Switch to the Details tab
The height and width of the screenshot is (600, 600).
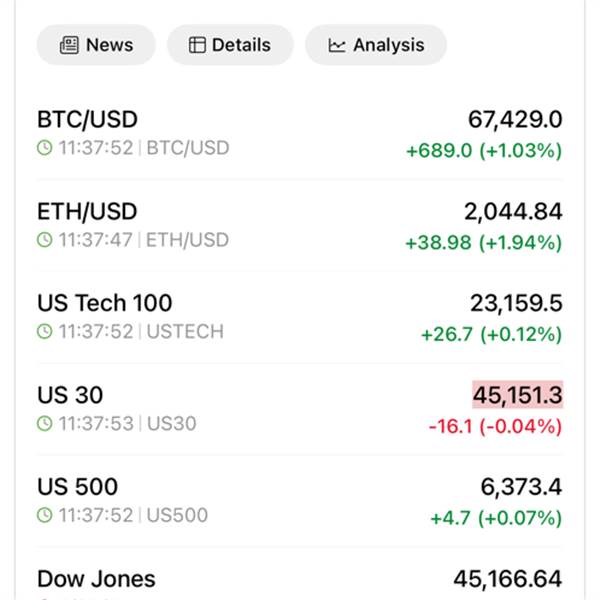pos(230,45)
